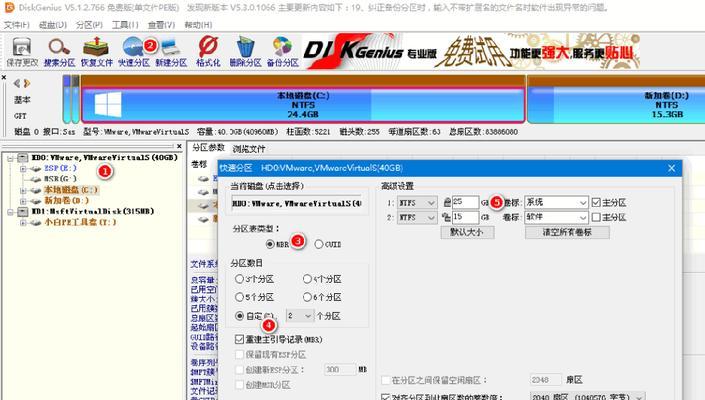Open the Search Partition tool
Screen dimensions: 705x400
[59, 52]
